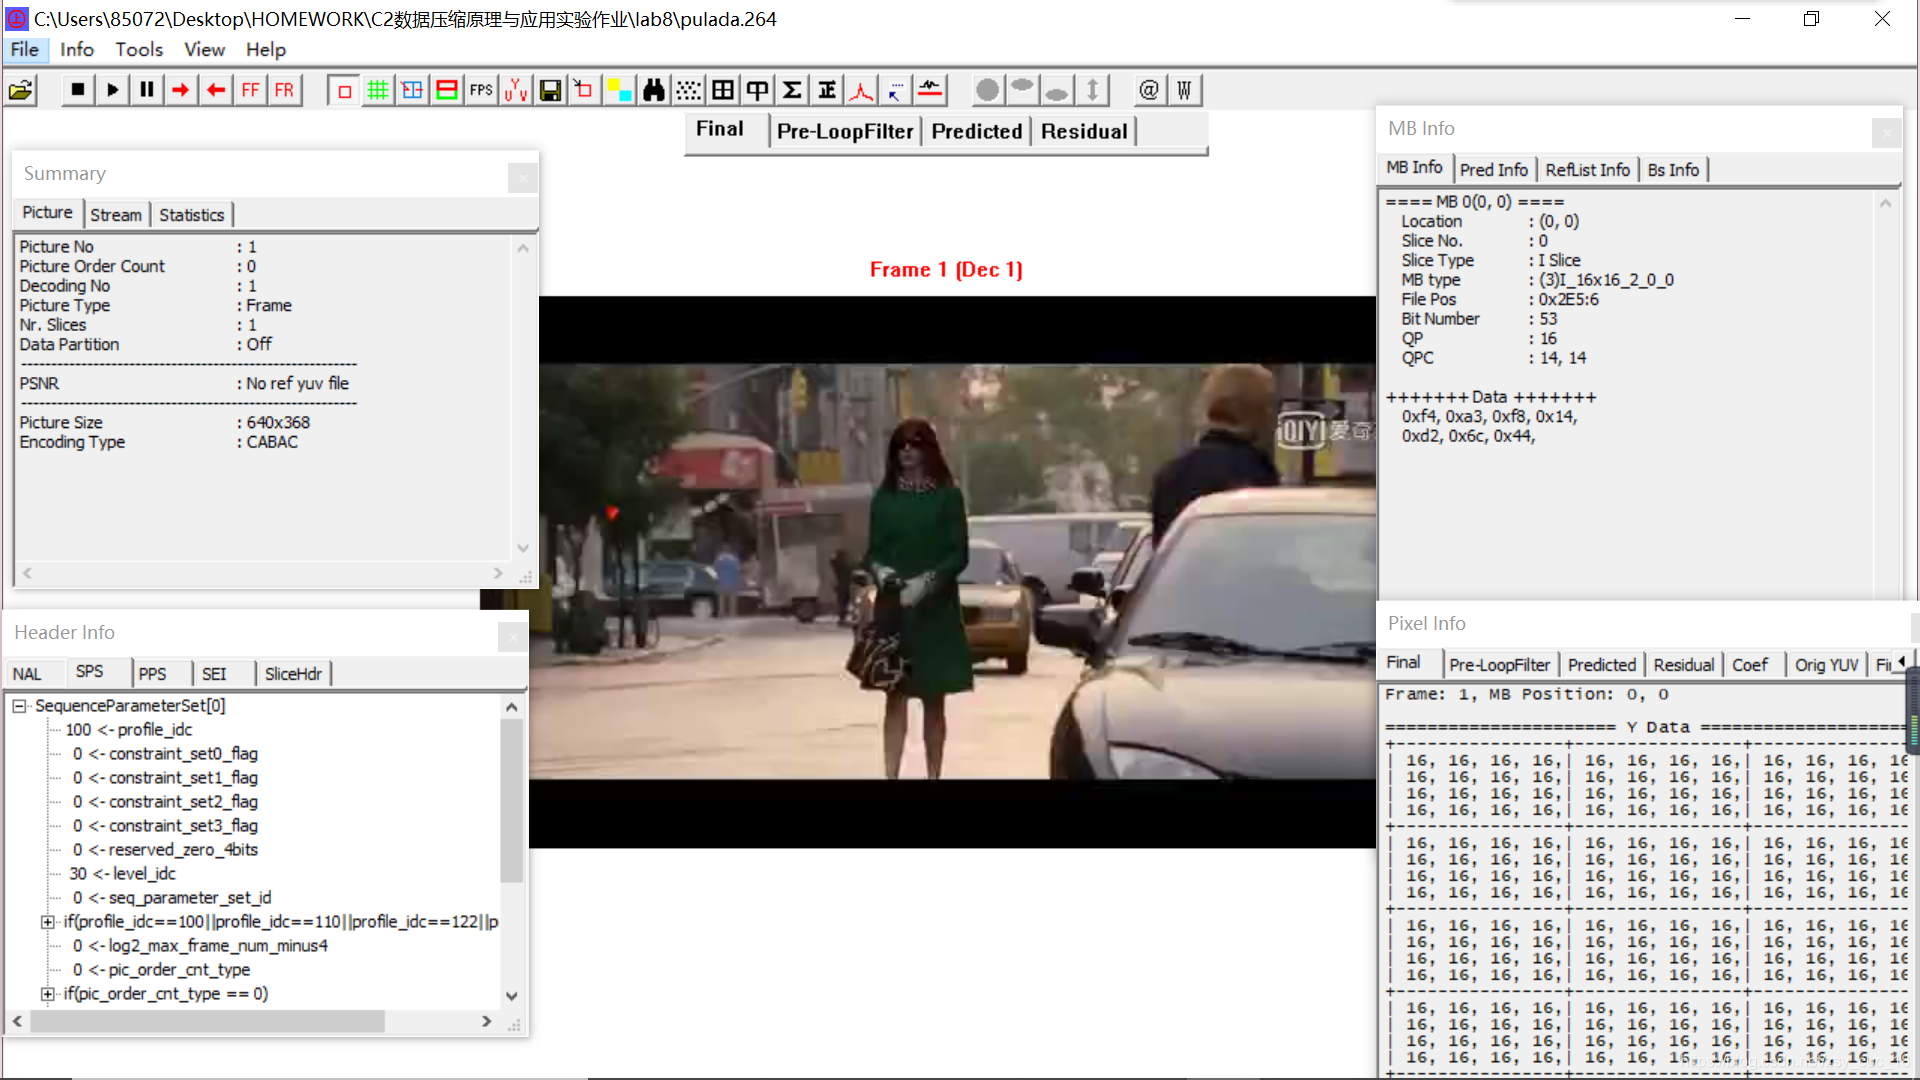
Task: Click the red curve chart icon
Action: click(x=861, y=91)
